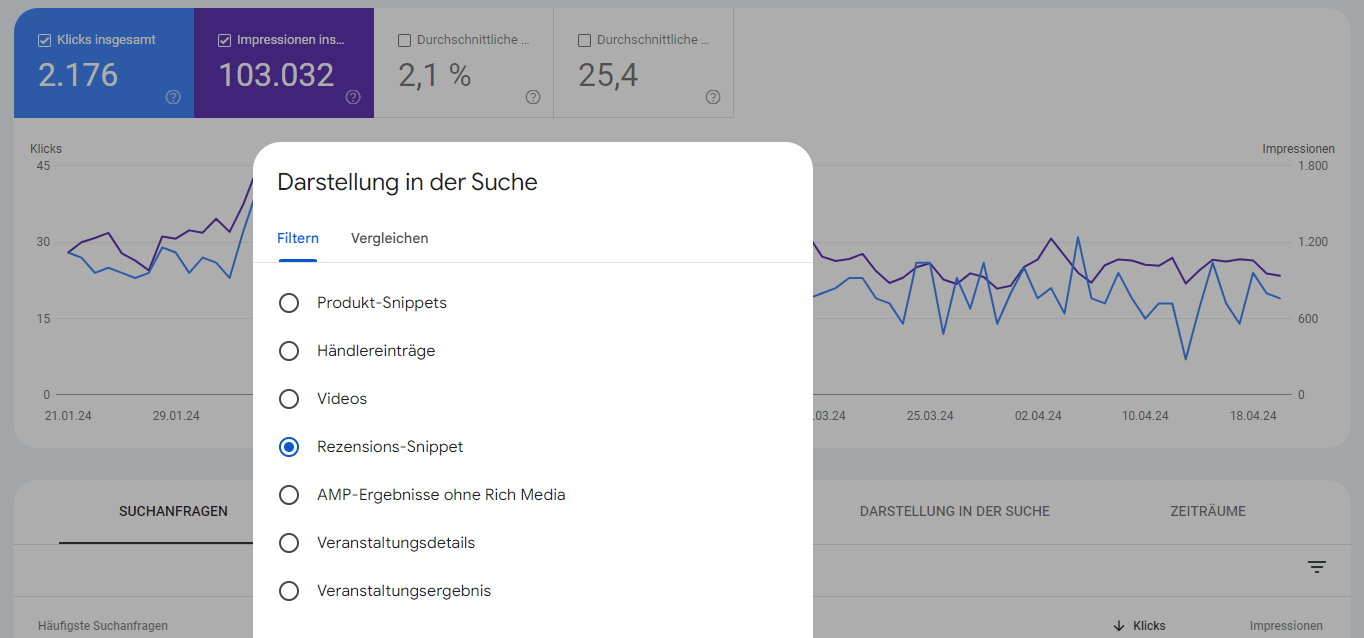Open help for Durchschnittliche Position card
The height and width of the screenshot is (638, 1364).
click(712, 97)
